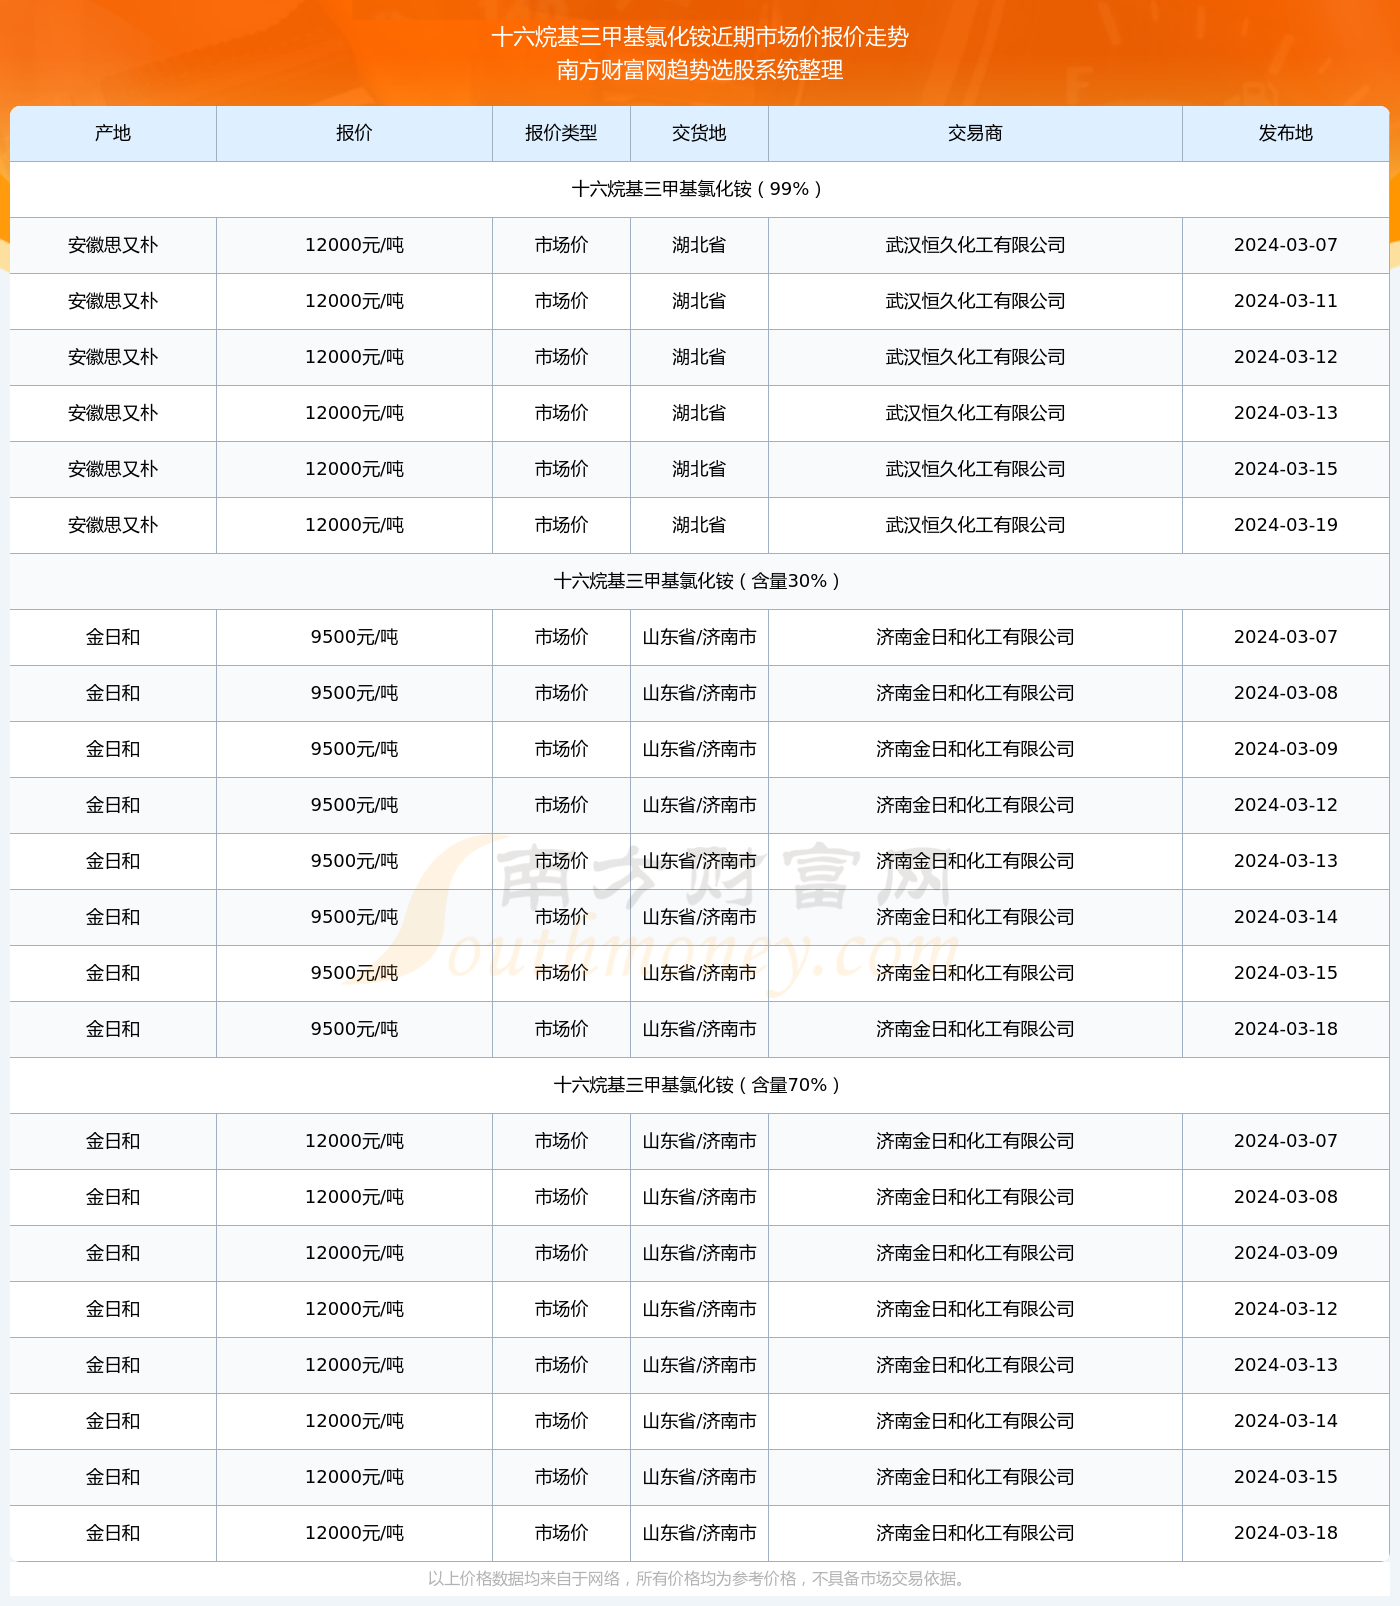This screenshot has height=1606, width=1400.
Task: Select 安徽思又朴 in the 2024-03-11 row
Action: pos(113,301)
